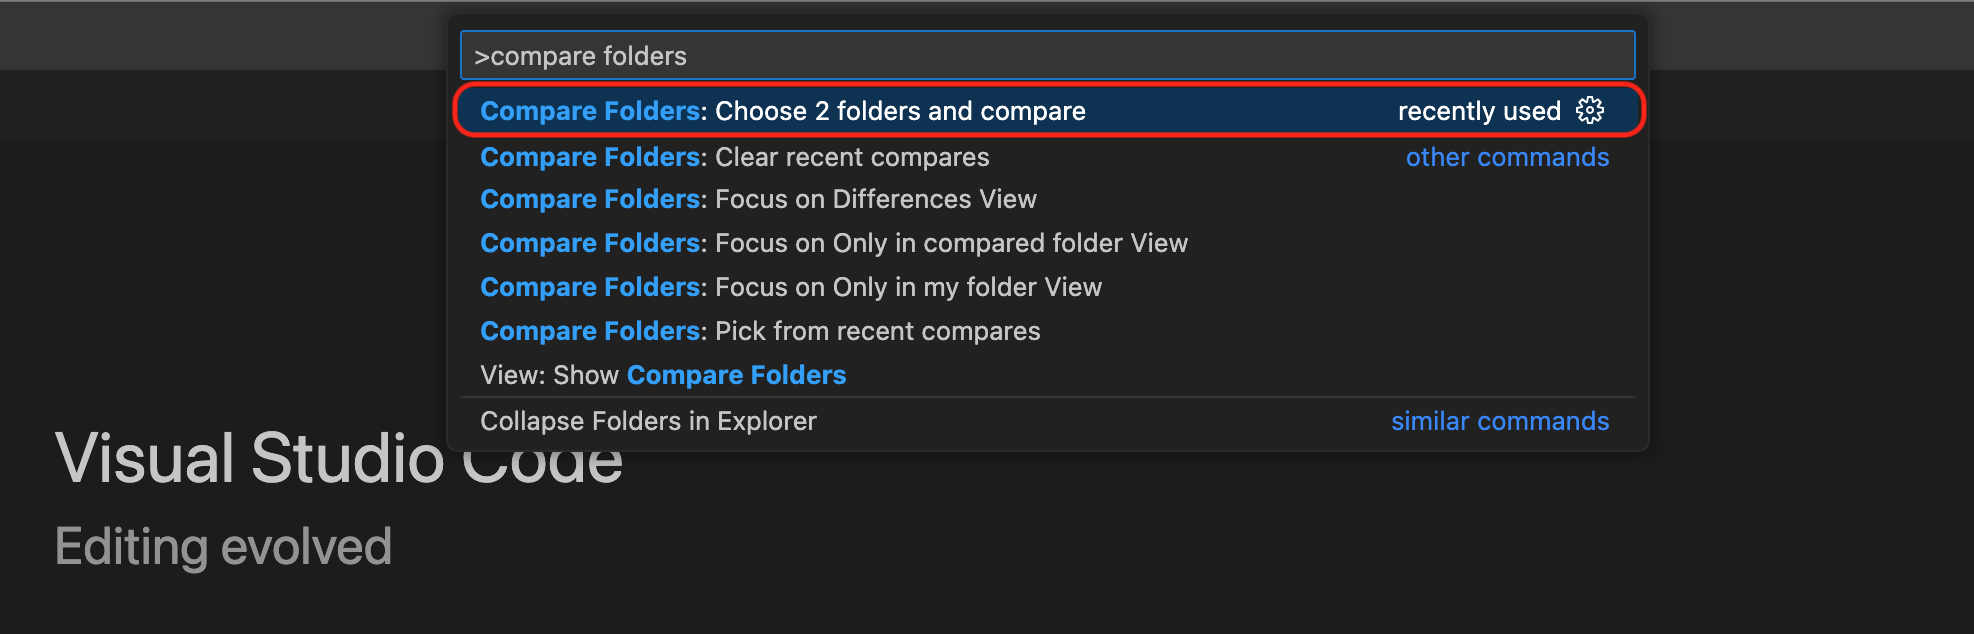Viewport: 1974px width, 634px height.
Task: Click blue prefix on "Clear recent compares" row
Action: click(x=589, y=157)
